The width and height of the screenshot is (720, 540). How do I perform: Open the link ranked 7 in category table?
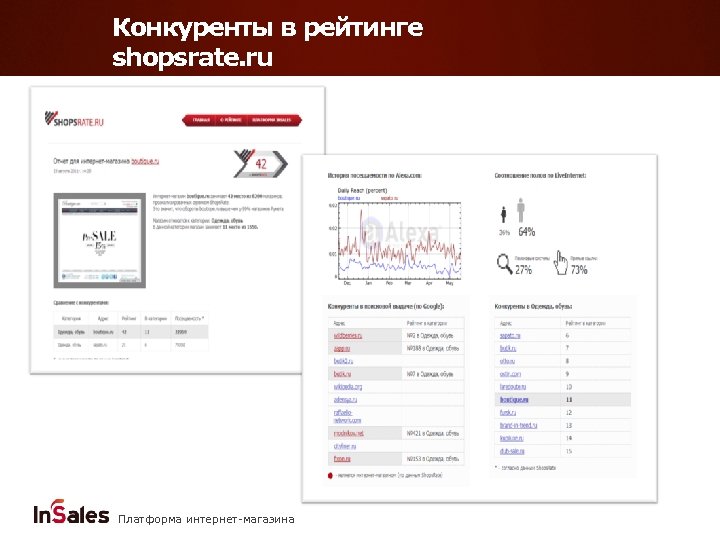pos(507,349)
